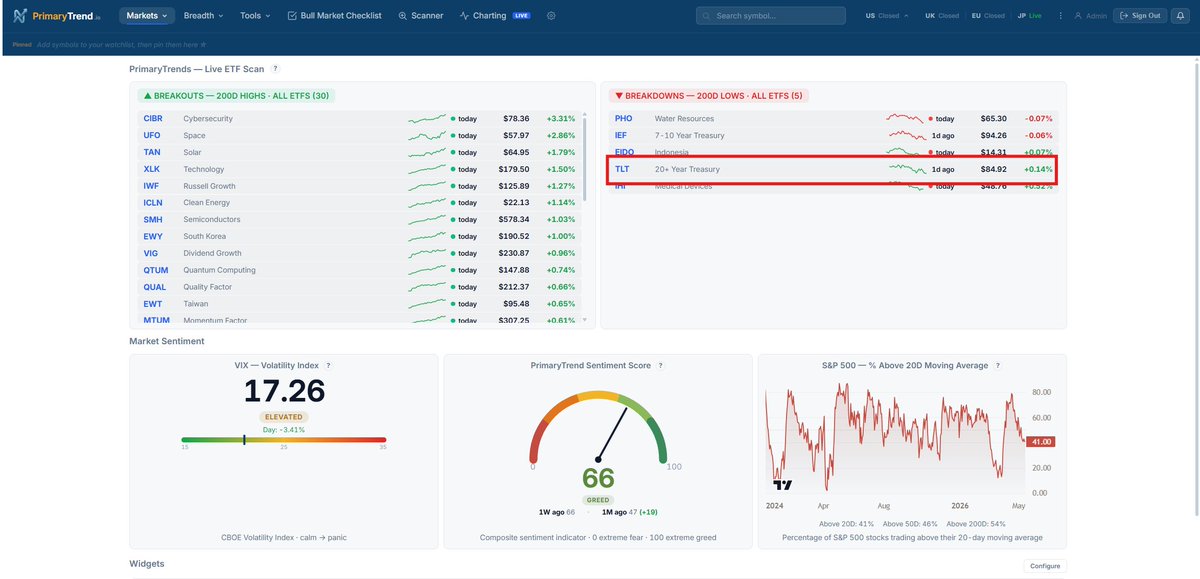The height and width of the screenshot is (579, 1200).
Task: Open the XLK ticker link
Action: tap(152, 169)
